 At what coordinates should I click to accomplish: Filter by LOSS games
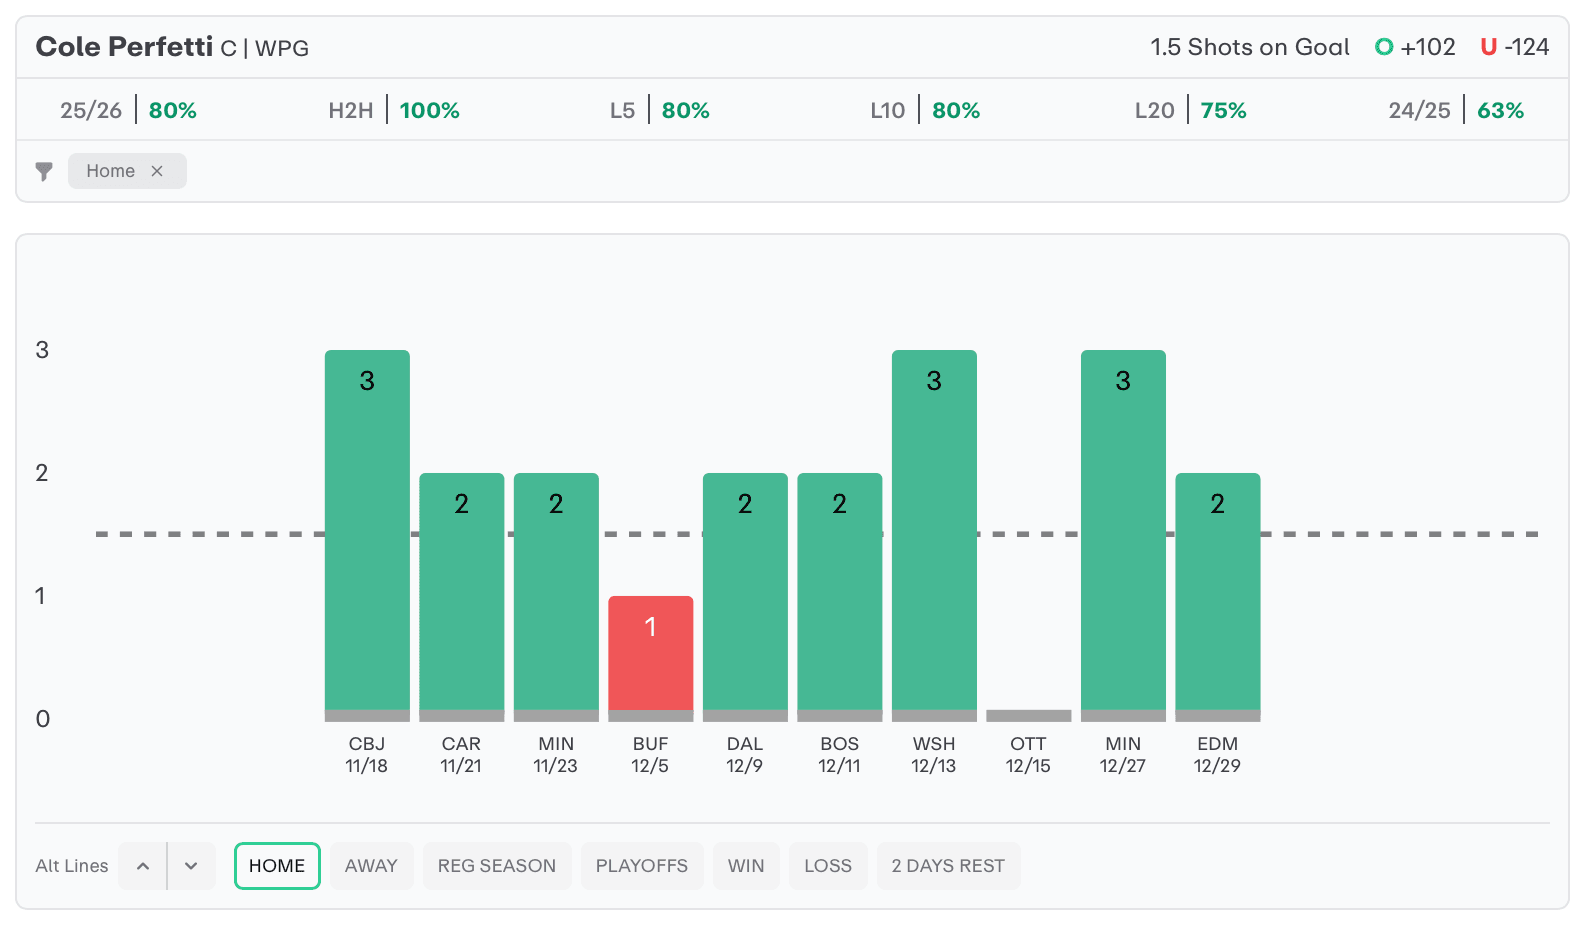[828, 866]
